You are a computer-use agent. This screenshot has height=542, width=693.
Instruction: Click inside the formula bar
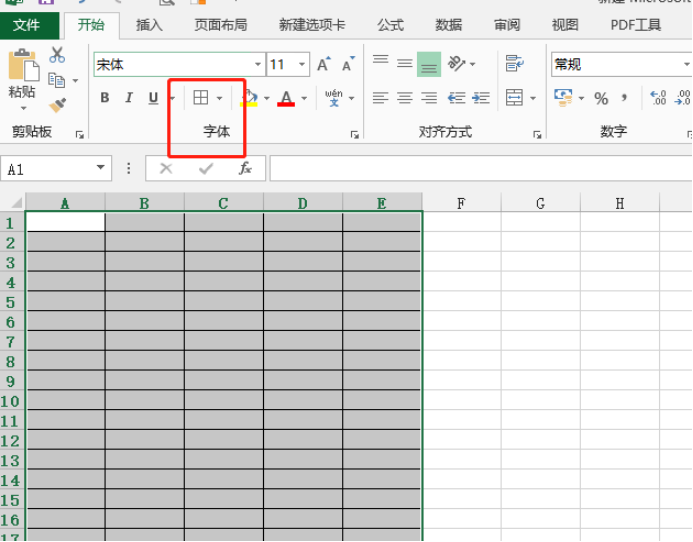pyautogui.click(x=481, y=168)
